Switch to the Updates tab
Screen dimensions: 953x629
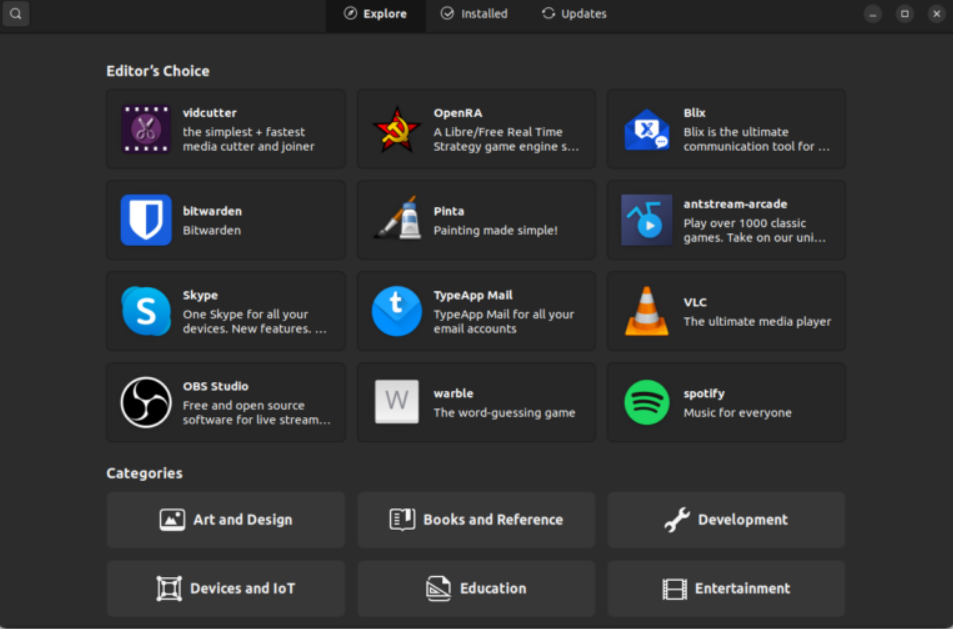click(x=574, y=13)
